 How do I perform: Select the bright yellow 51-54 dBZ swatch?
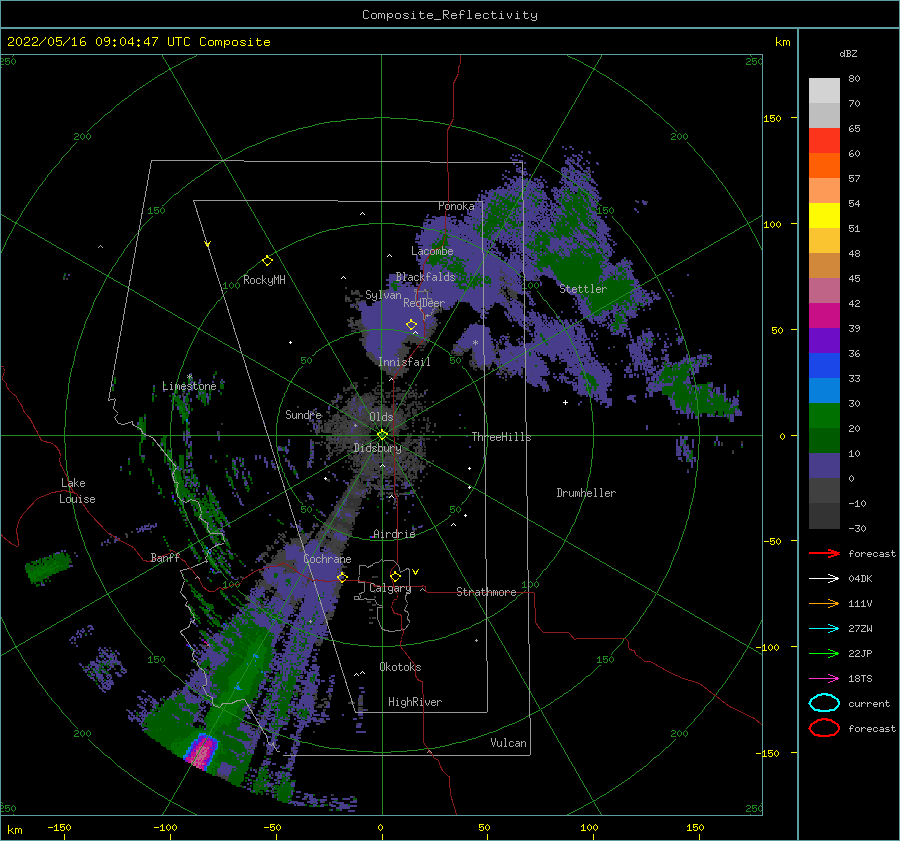pos(824,216)
